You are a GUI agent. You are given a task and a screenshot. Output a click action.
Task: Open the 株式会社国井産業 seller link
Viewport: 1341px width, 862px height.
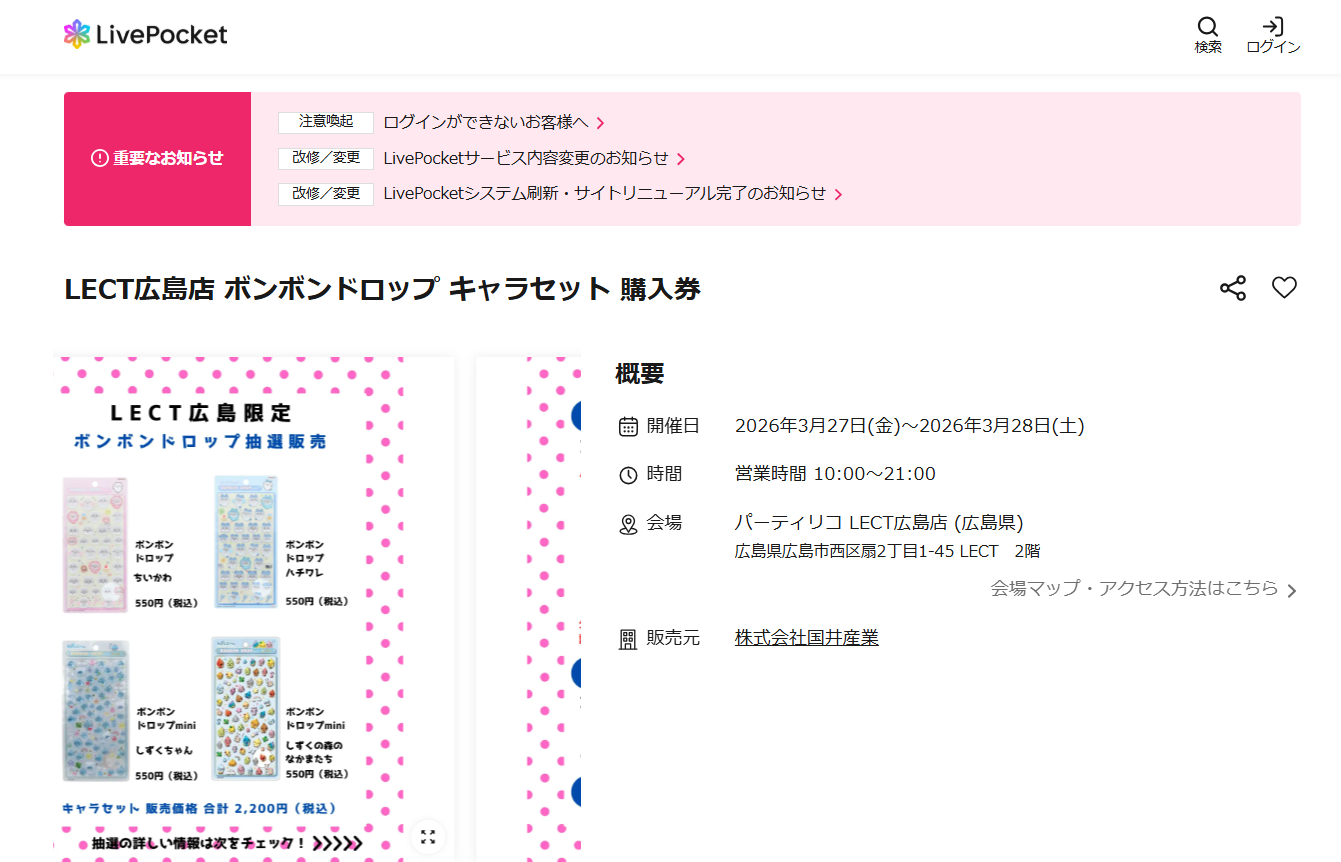coord(806,637)
